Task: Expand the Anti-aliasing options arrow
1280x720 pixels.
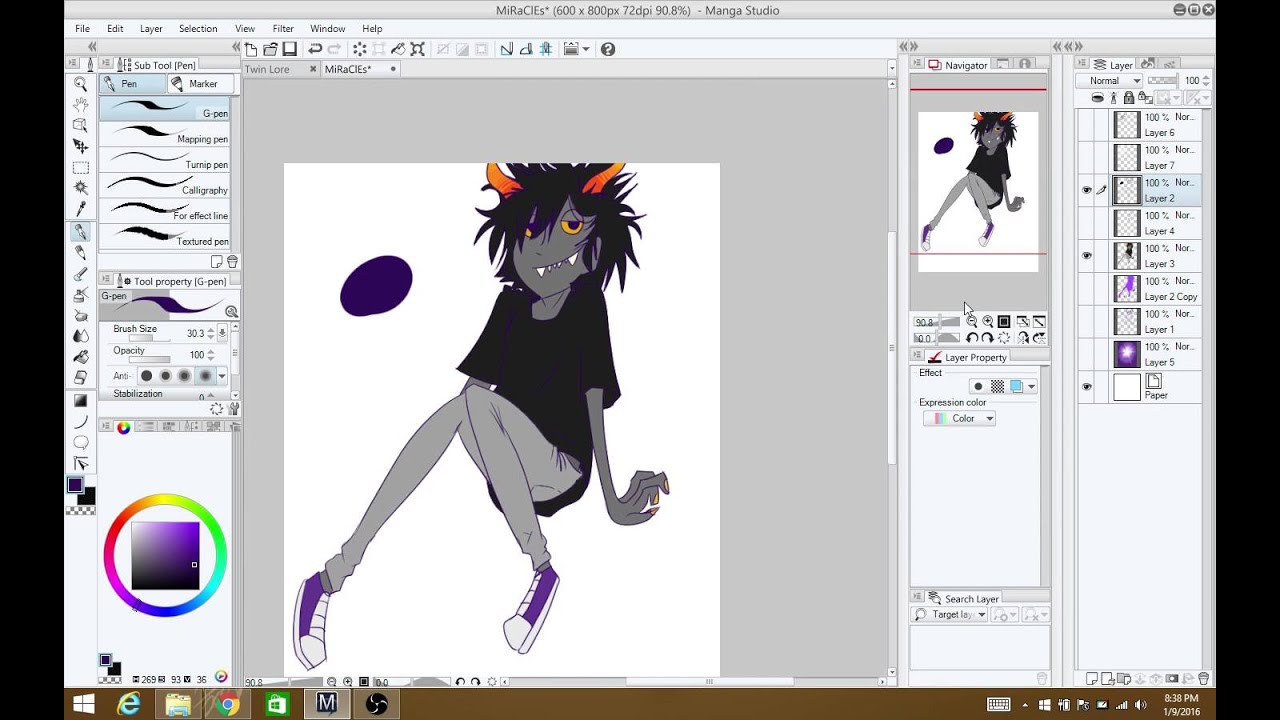Action: click(x=222, y=376)
